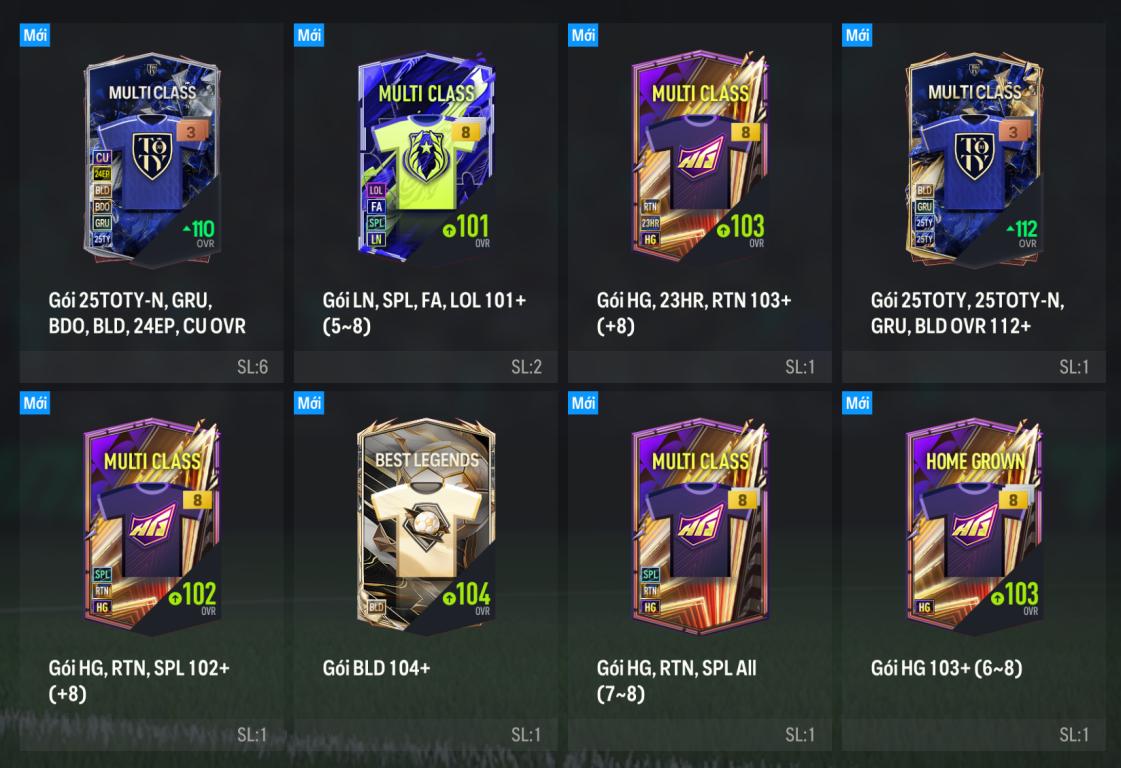The height and width of the screenshot is (768, 1121).
Task: Click the 23HR class badge on 103 card
Action: (x=650, y=223)
